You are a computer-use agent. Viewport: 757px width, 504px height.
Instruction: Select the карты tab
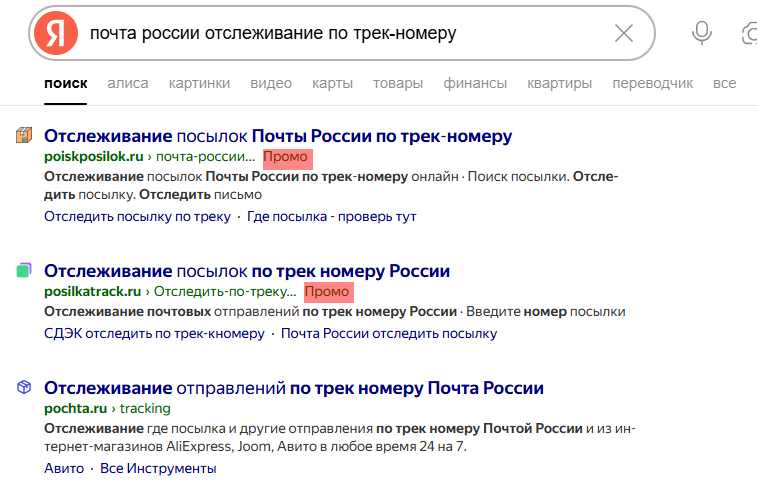click(332, 83)
